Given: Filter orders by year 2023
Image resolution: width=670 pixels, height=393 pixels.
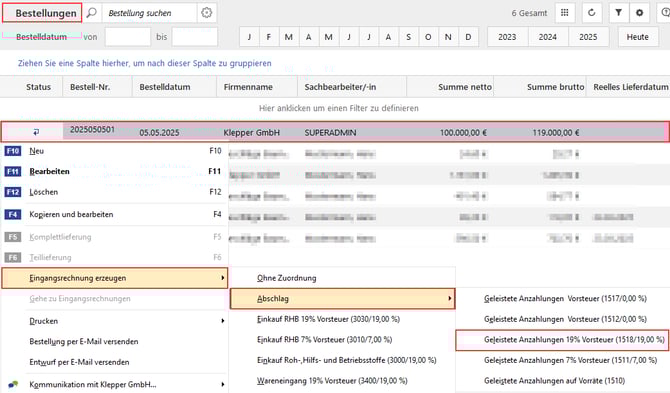Looking at the screenshot, I should click(507, 37).
